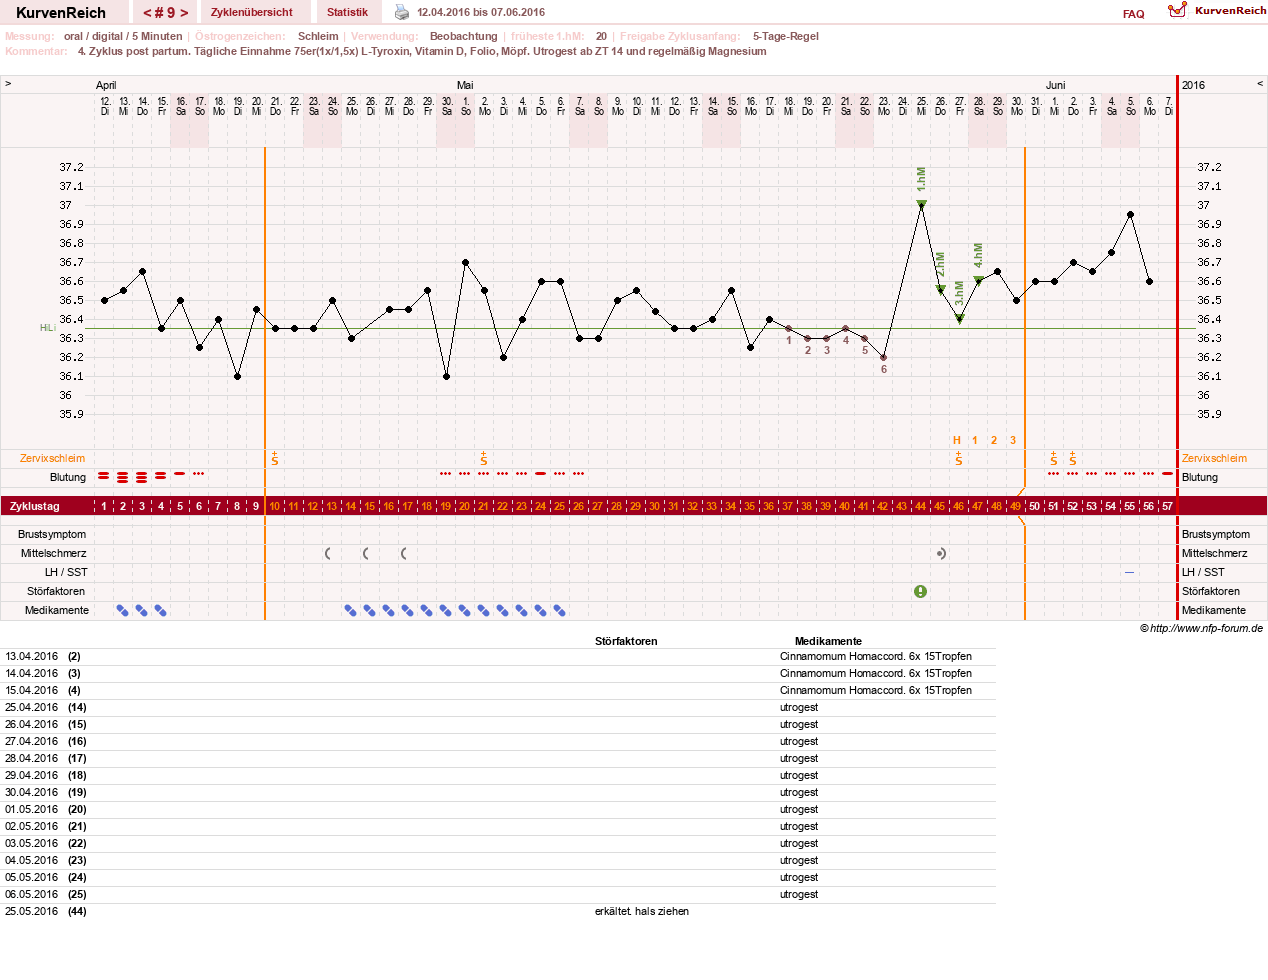The width and height of the screenshot is (1268, 980).
Task: Click the Zervixschleim row label on the left
Action: coord(52,458)
